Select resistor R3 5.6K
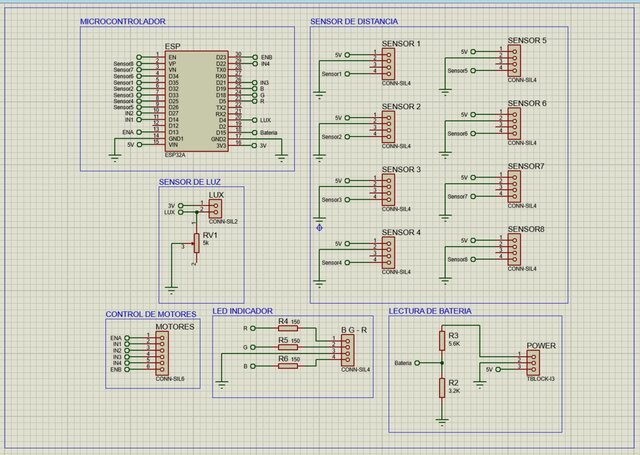Image resolution: width=640 pixels, height=455 pixels. tap(442, 341)
